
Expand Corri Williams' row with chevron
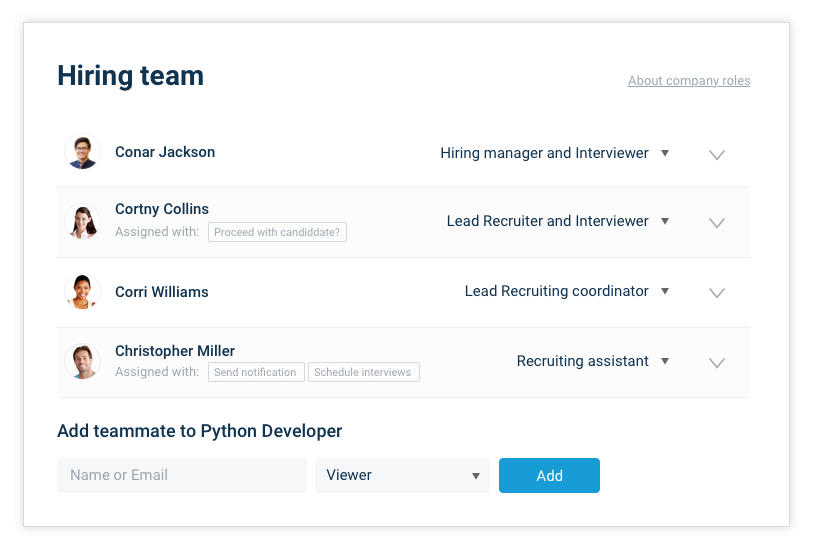click(x=717, y=293)
